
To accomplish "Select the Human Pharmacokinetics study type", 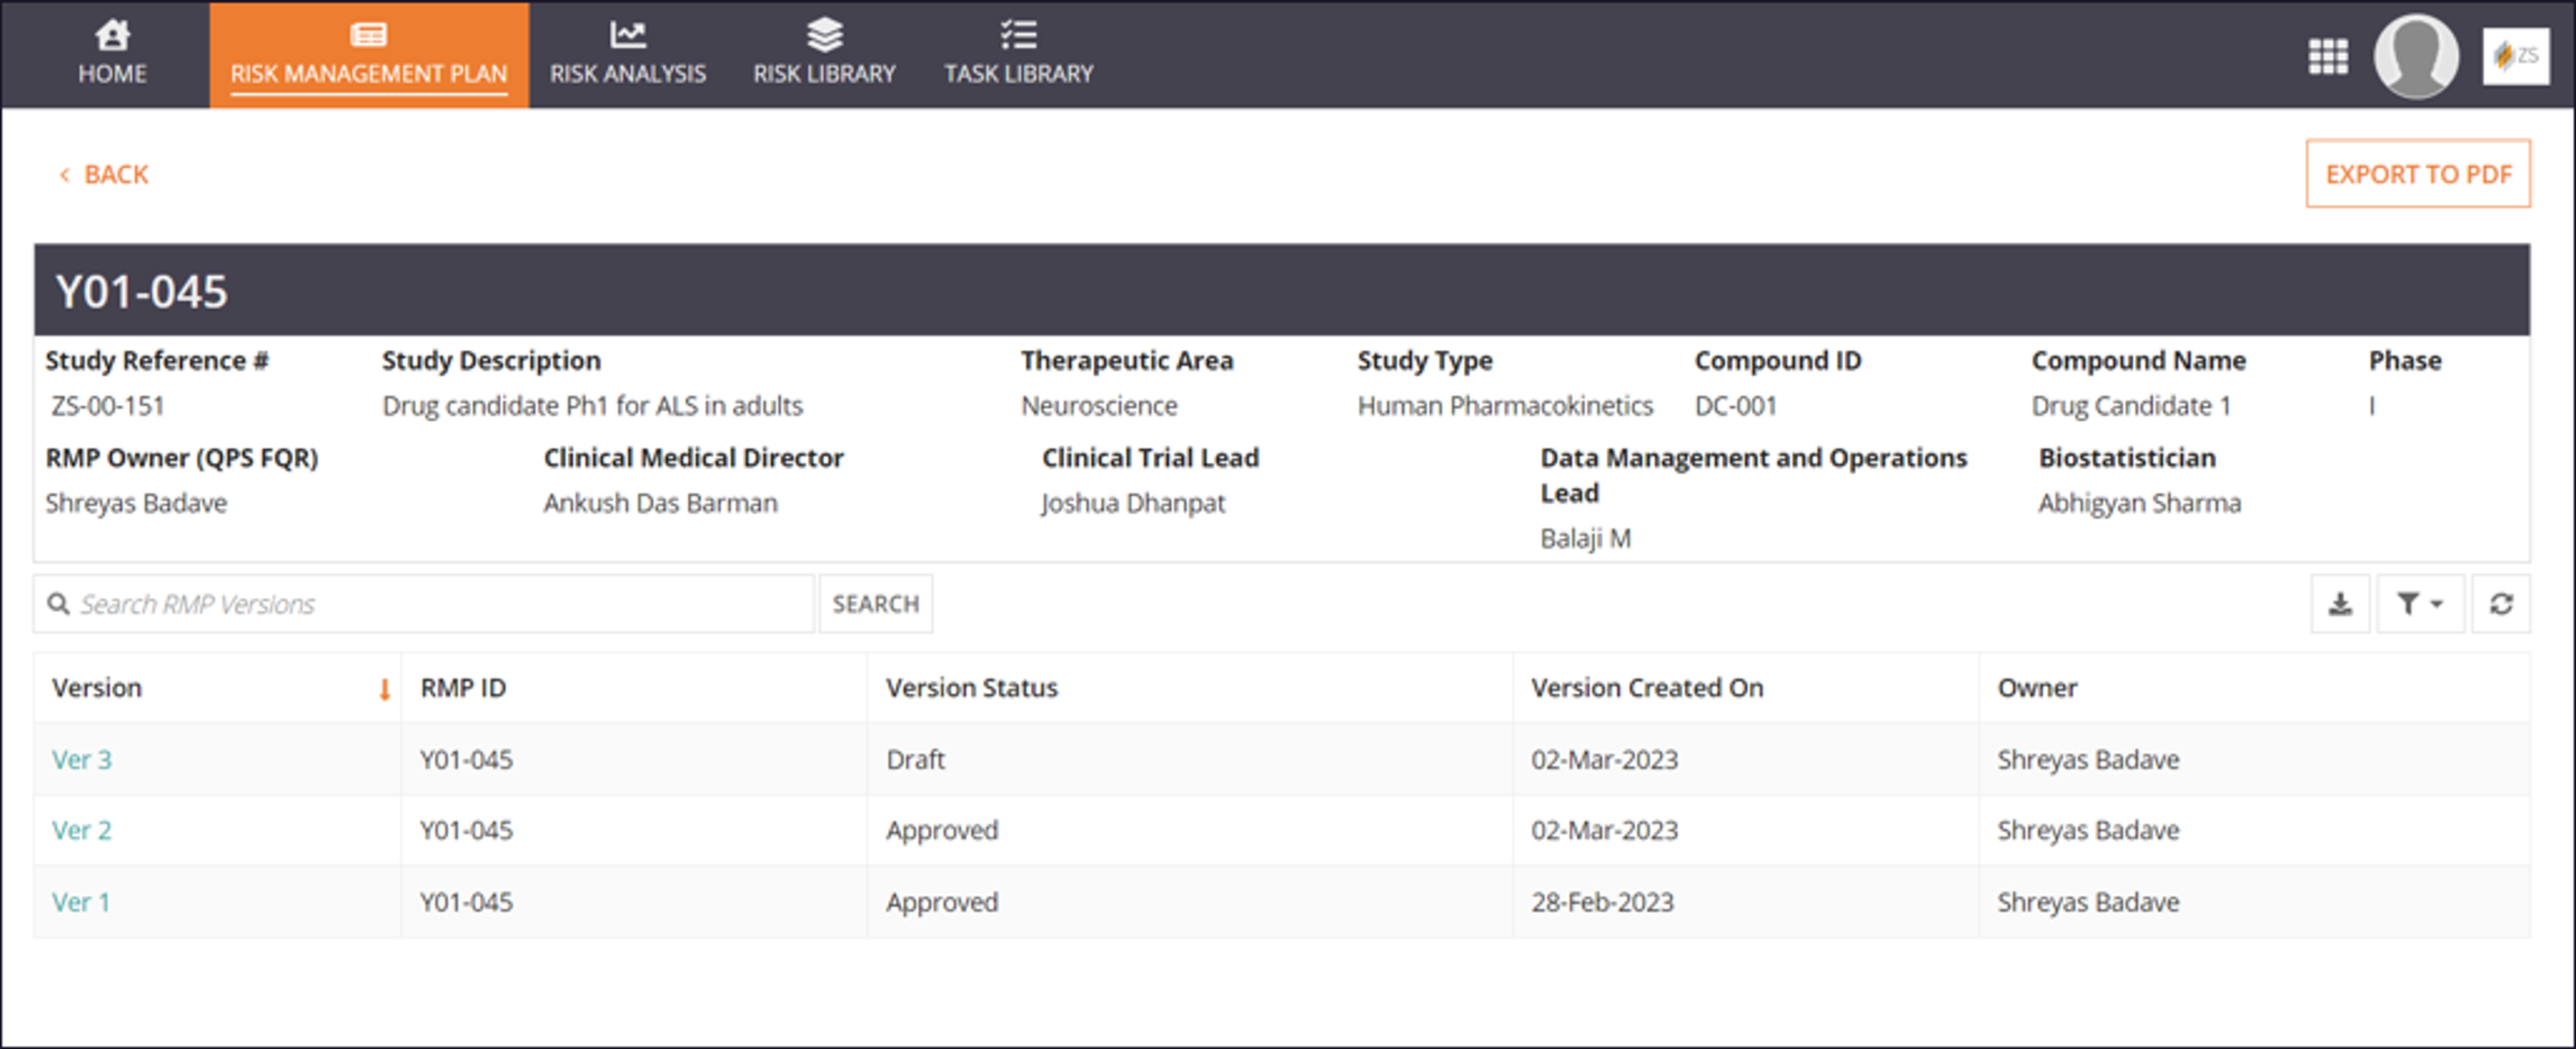I will 1505,406.
